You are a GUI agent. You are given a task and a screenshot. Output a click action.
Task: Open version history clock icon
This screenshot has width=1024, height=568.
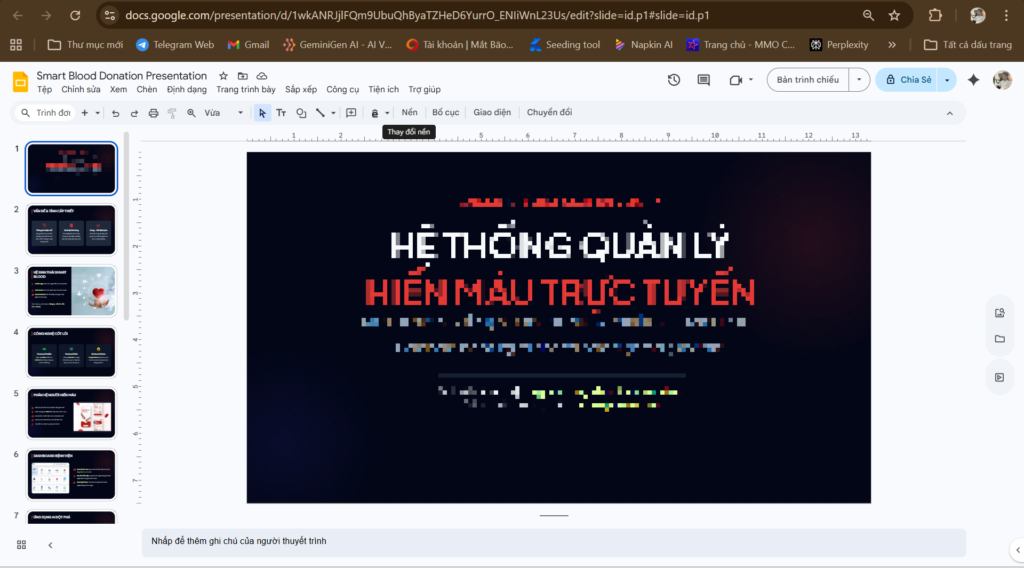pyautogui.click(x=674, y=80)
